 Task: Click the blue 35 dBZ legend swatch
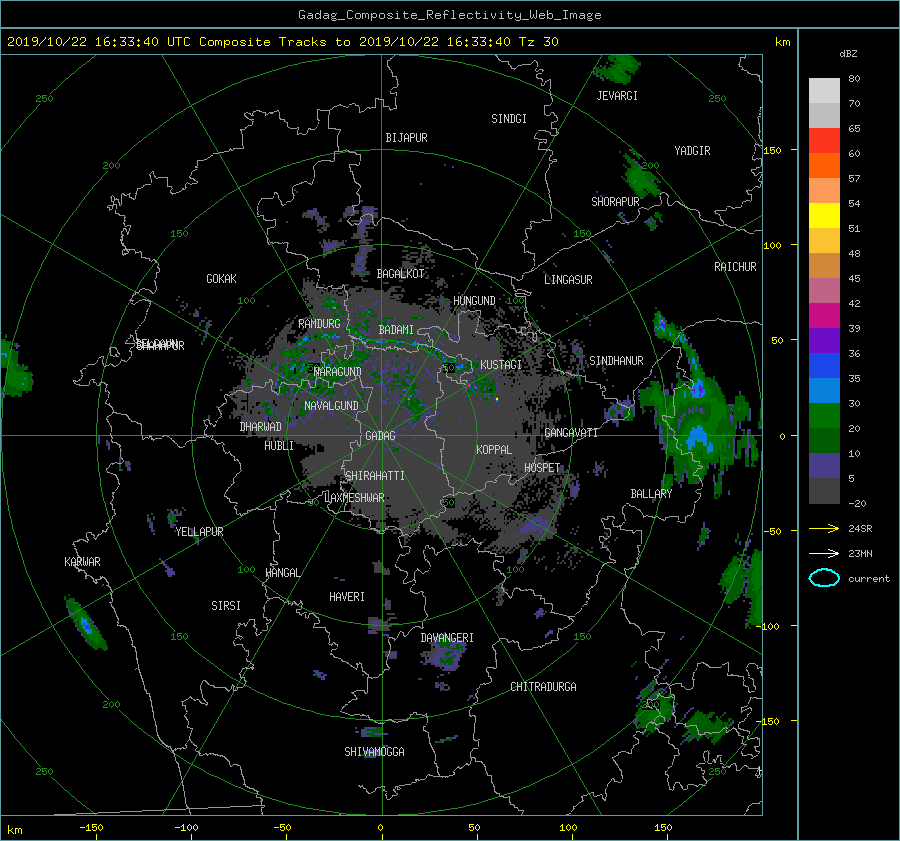click(x=824, y=365)
